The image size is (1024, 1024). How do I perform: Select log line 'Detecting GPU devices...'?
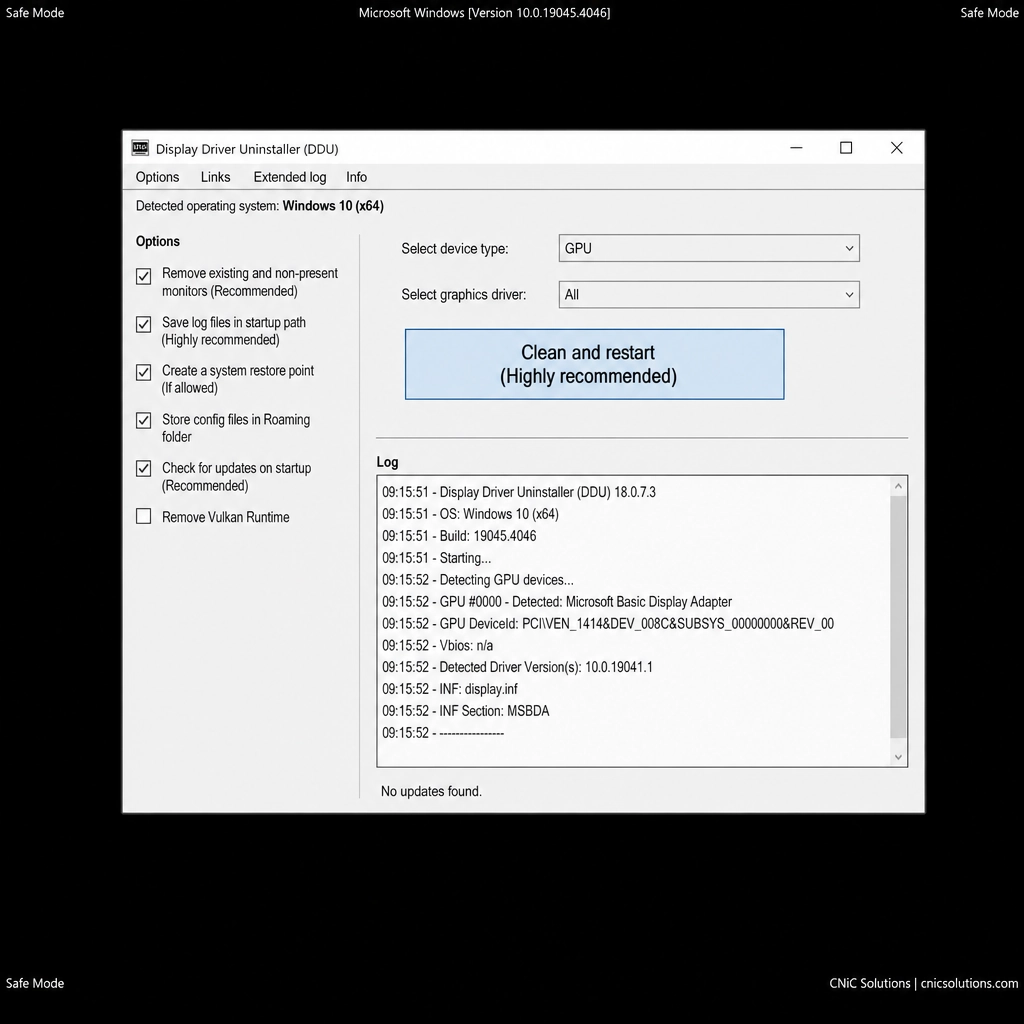tap(478, 579)
